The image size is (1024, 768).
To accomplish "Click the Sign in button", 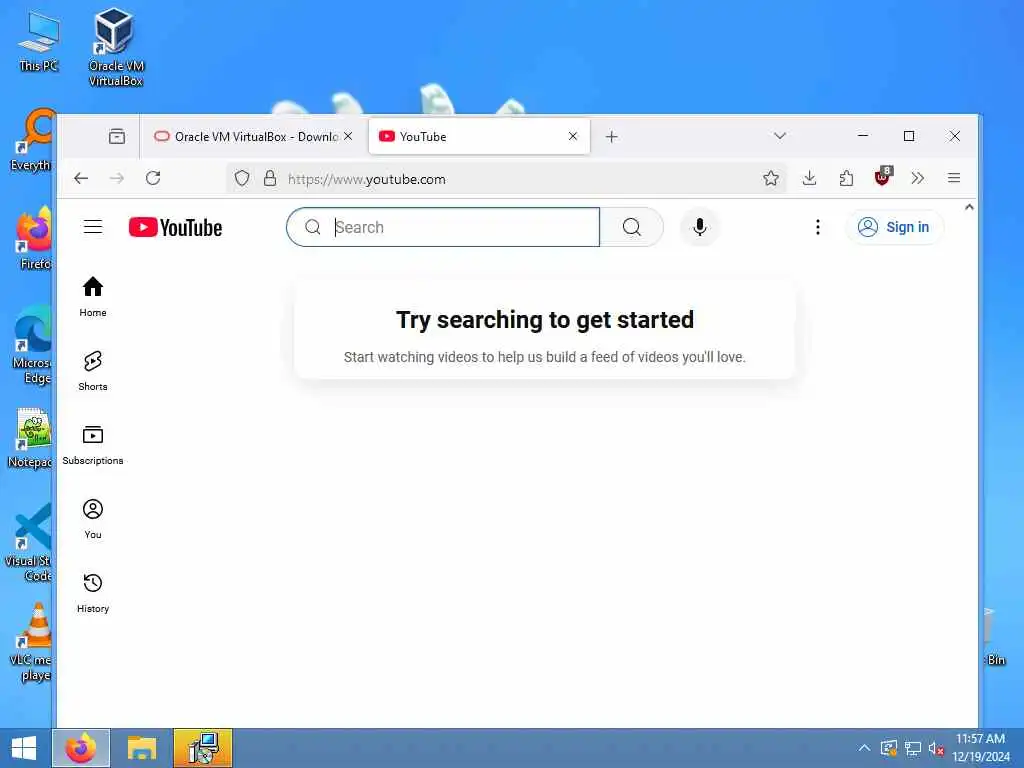I will (894, 227).
